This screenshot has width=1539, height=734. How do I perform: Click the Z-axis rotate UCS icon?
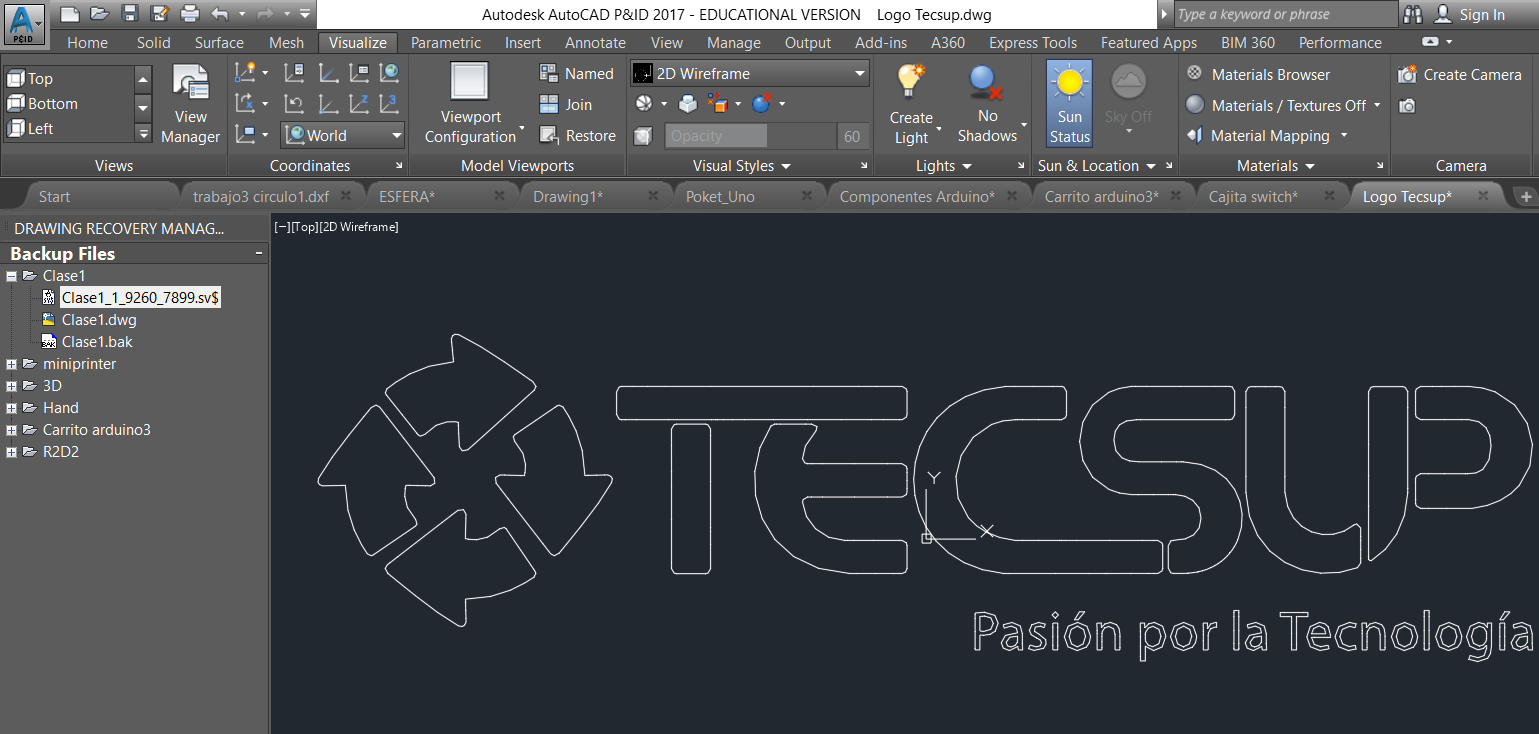pyautogui.click(x=359, y=103)
